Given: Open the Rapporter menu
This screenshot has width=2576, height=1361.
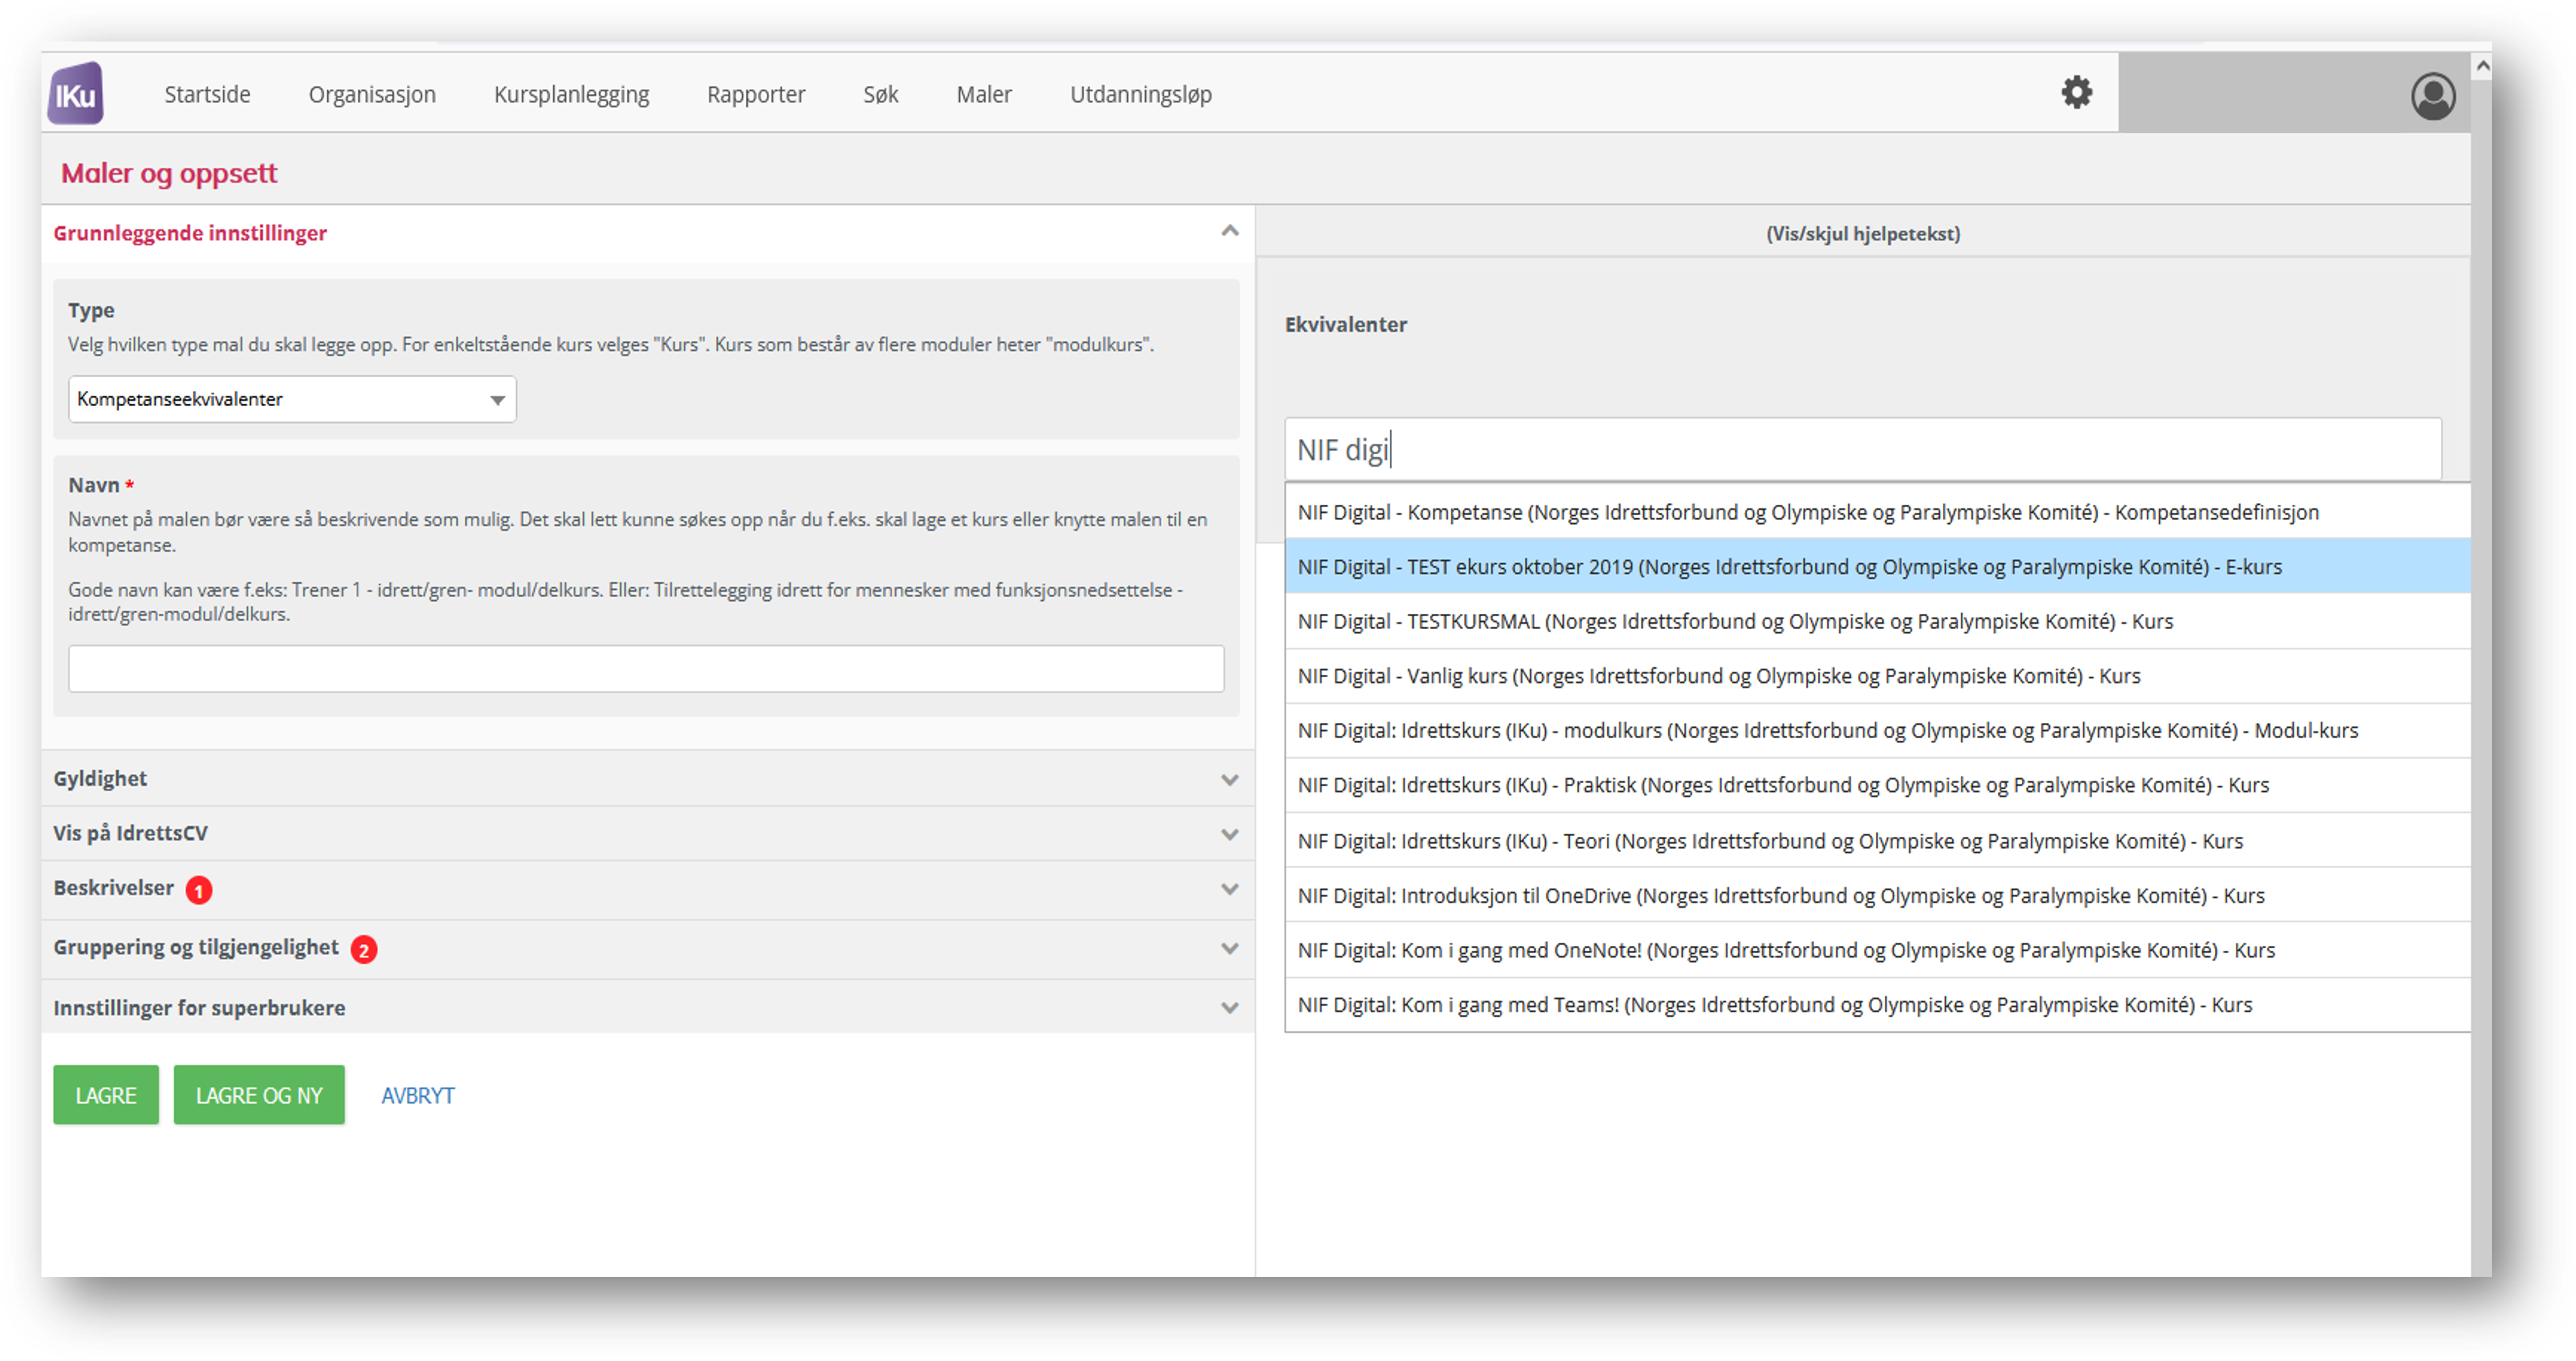Looking at the screenshot, I should tap(756, 94).
